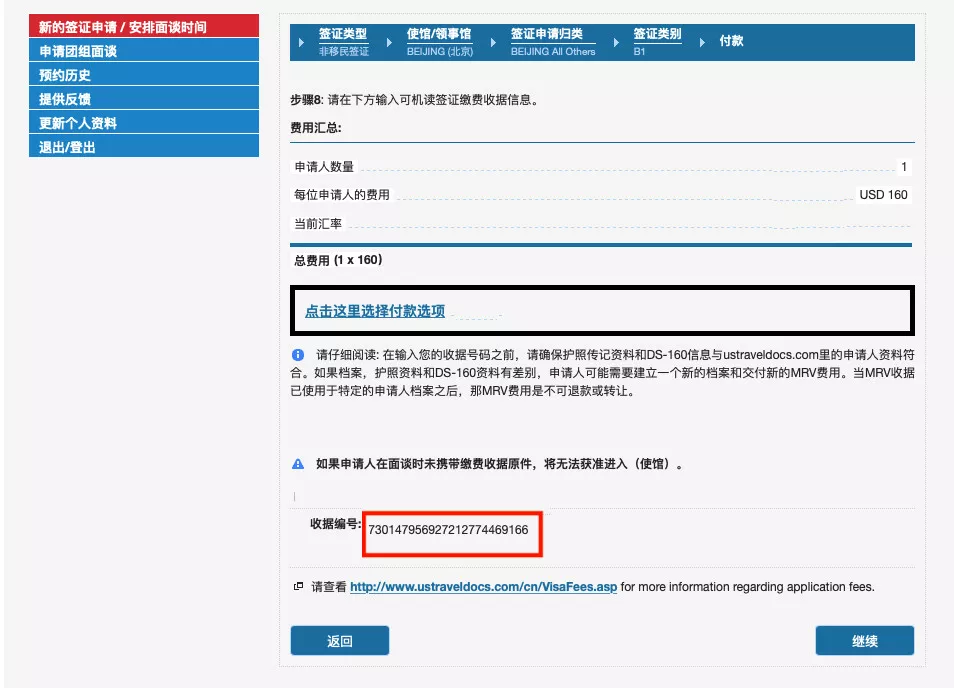Screen dimensions: 954x688
Task: Select the USD 160 fee value
Action: 883,195
